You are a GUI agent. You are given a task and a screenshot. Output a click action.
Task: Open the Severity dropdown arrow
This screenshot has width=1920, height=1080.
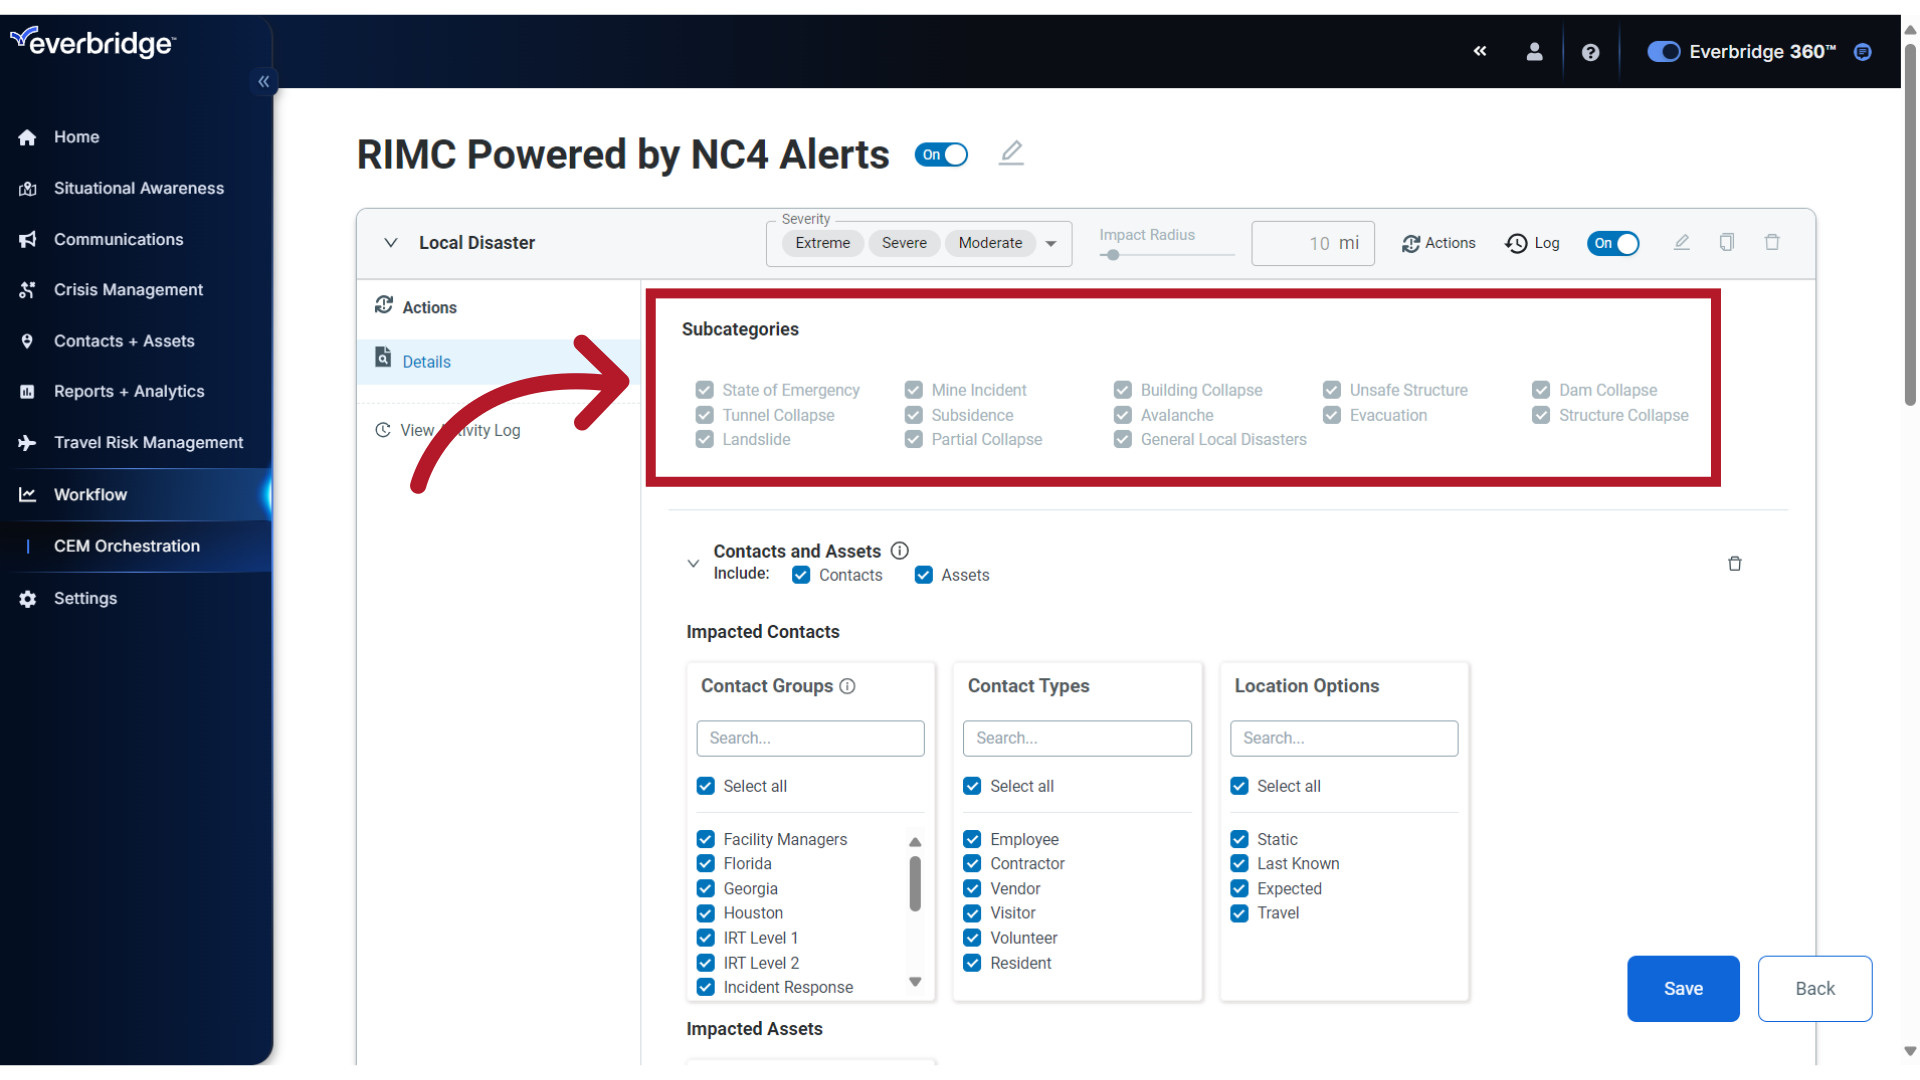pos(1051,244)
